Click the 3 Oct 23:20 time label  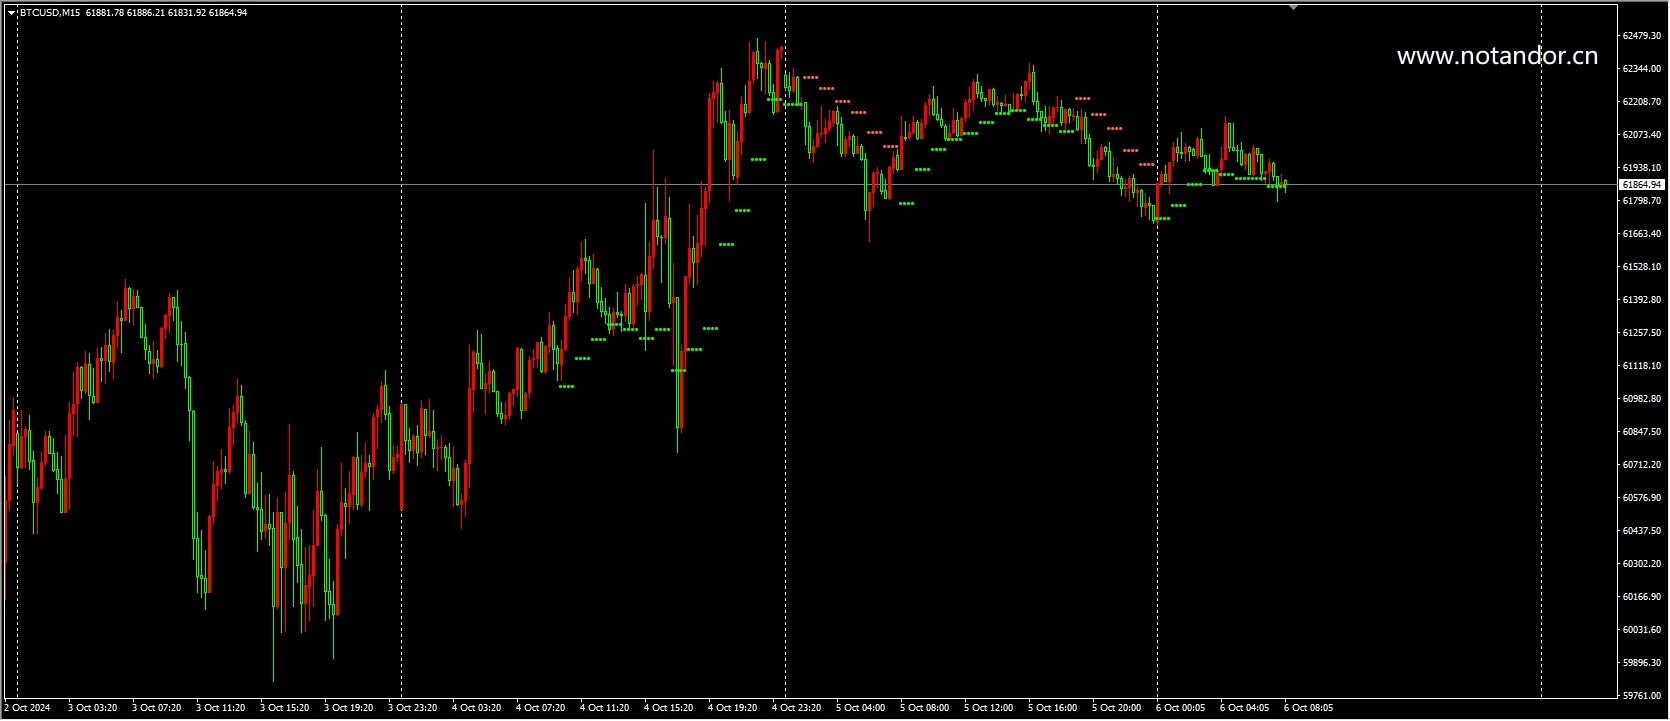(x=412, y=708)
